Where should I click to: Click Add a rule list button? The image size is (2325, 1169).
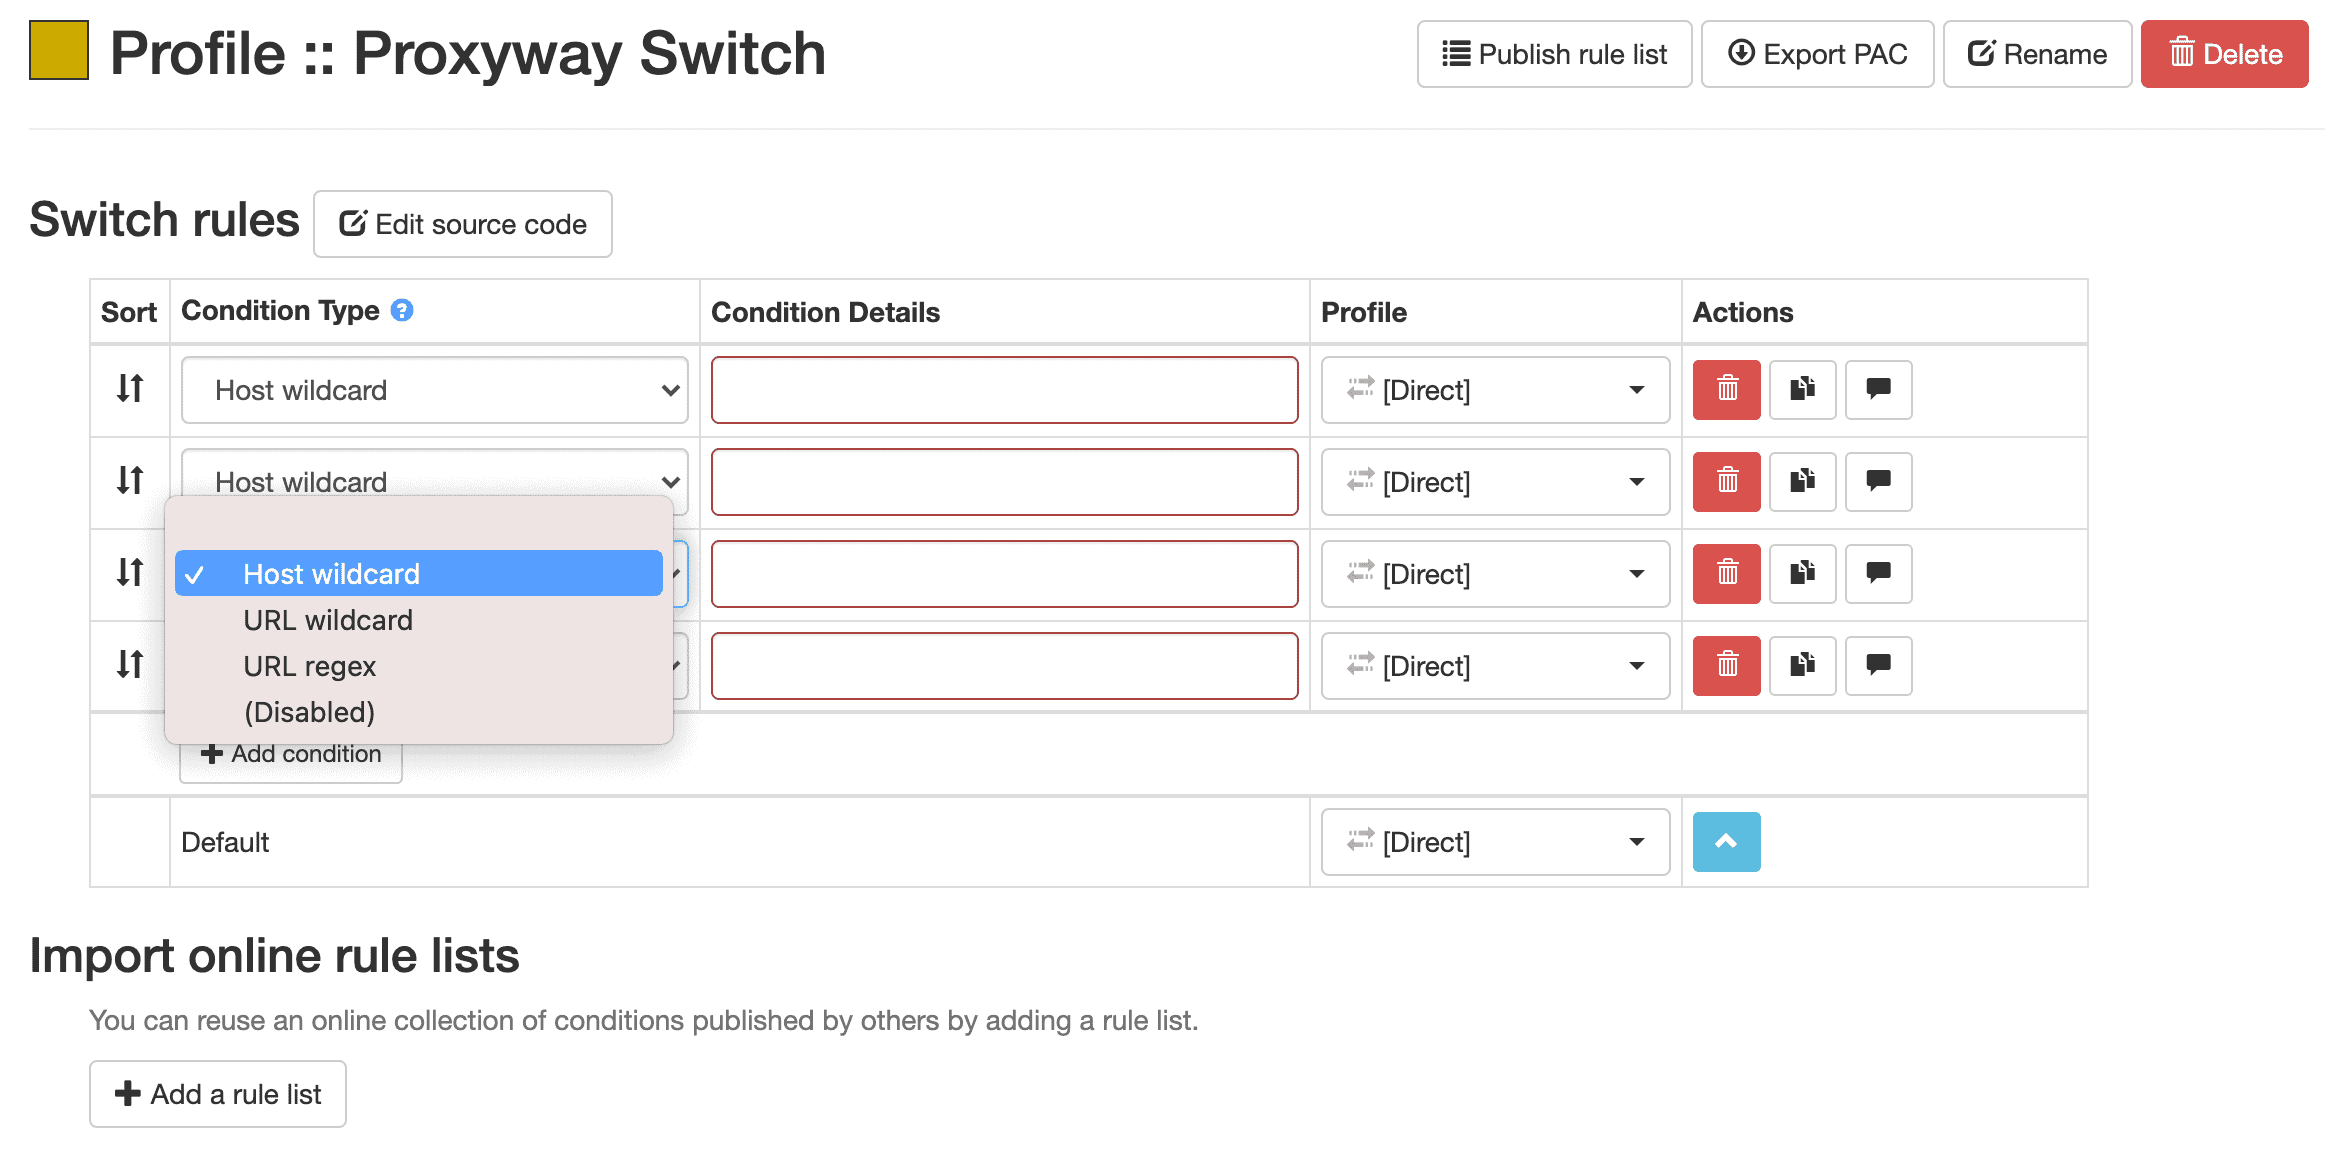click(x=218, y=1094)
